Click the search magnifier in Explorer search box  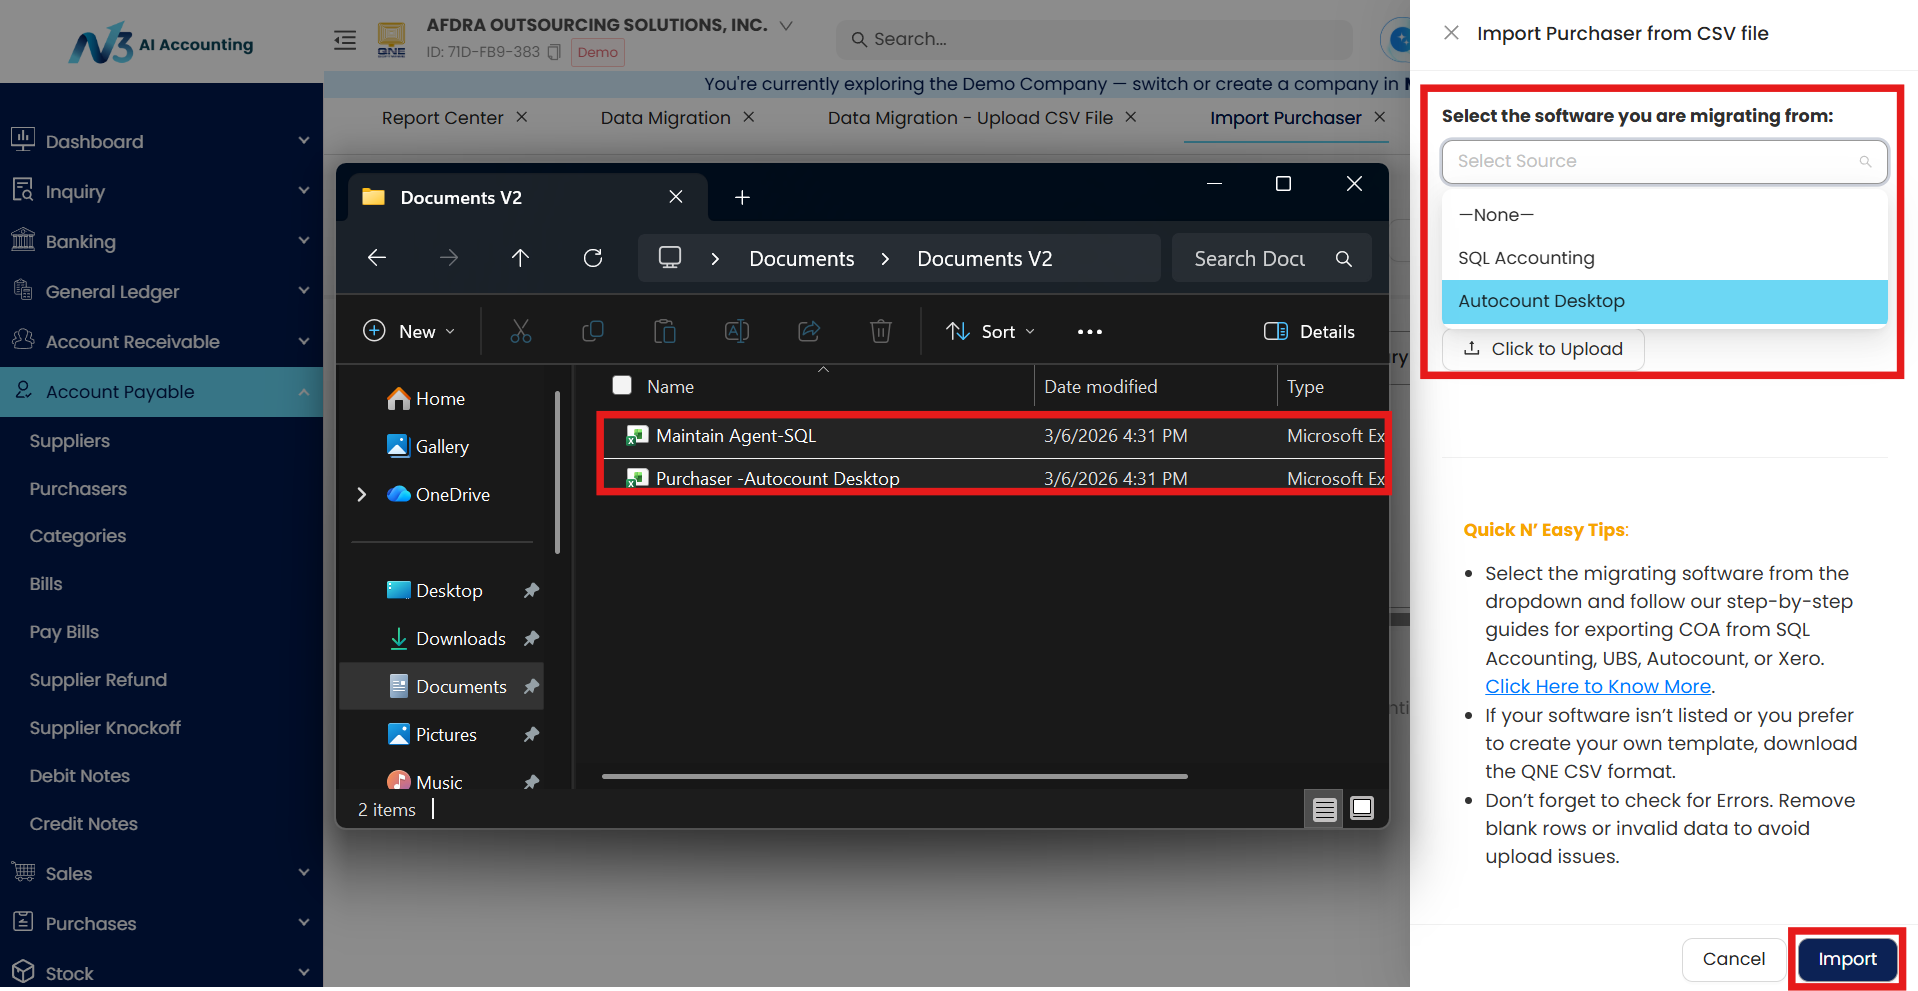[x=1344, y=259]
